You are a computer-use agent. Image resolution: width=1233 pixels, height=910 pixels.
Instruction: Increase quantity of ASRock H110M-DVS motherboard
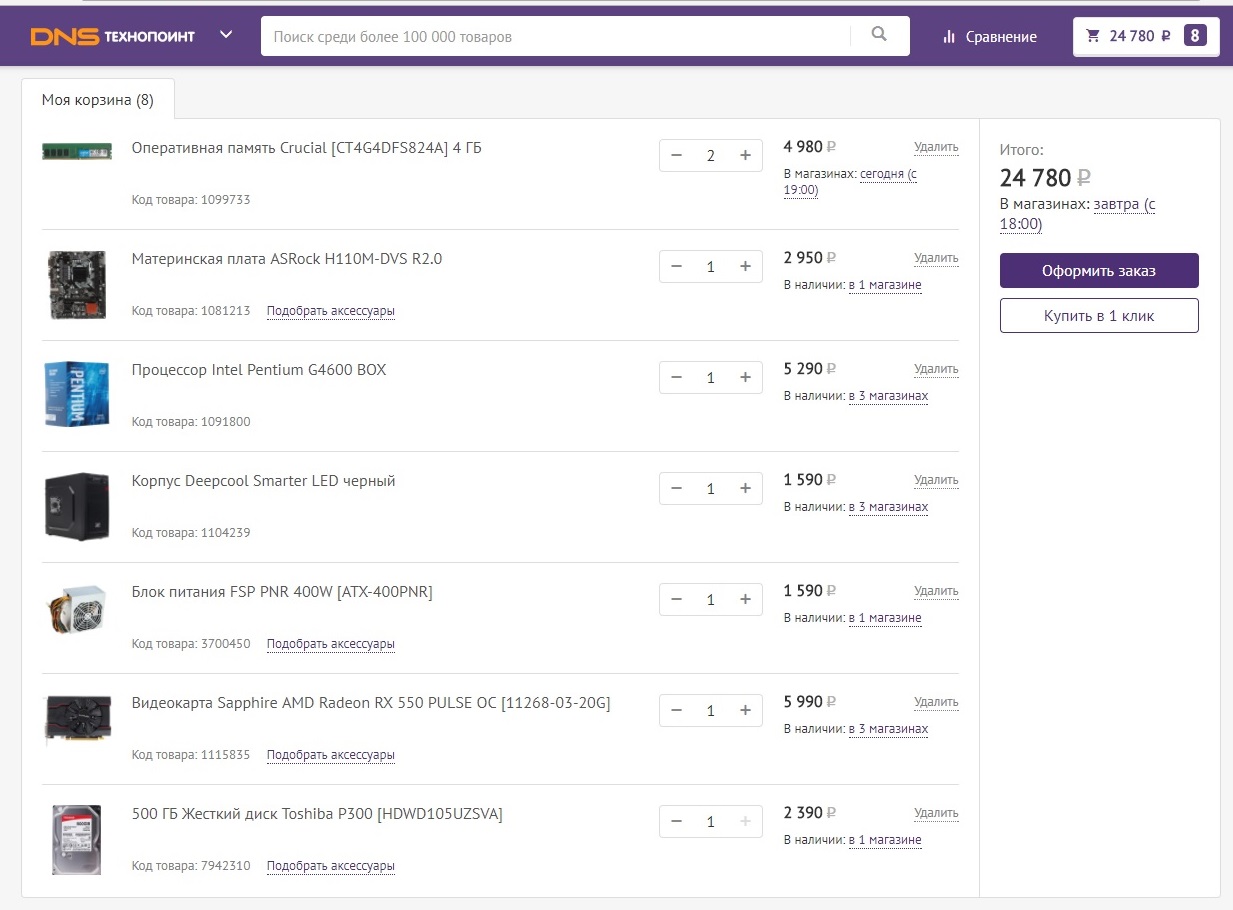tap(745, 266)
